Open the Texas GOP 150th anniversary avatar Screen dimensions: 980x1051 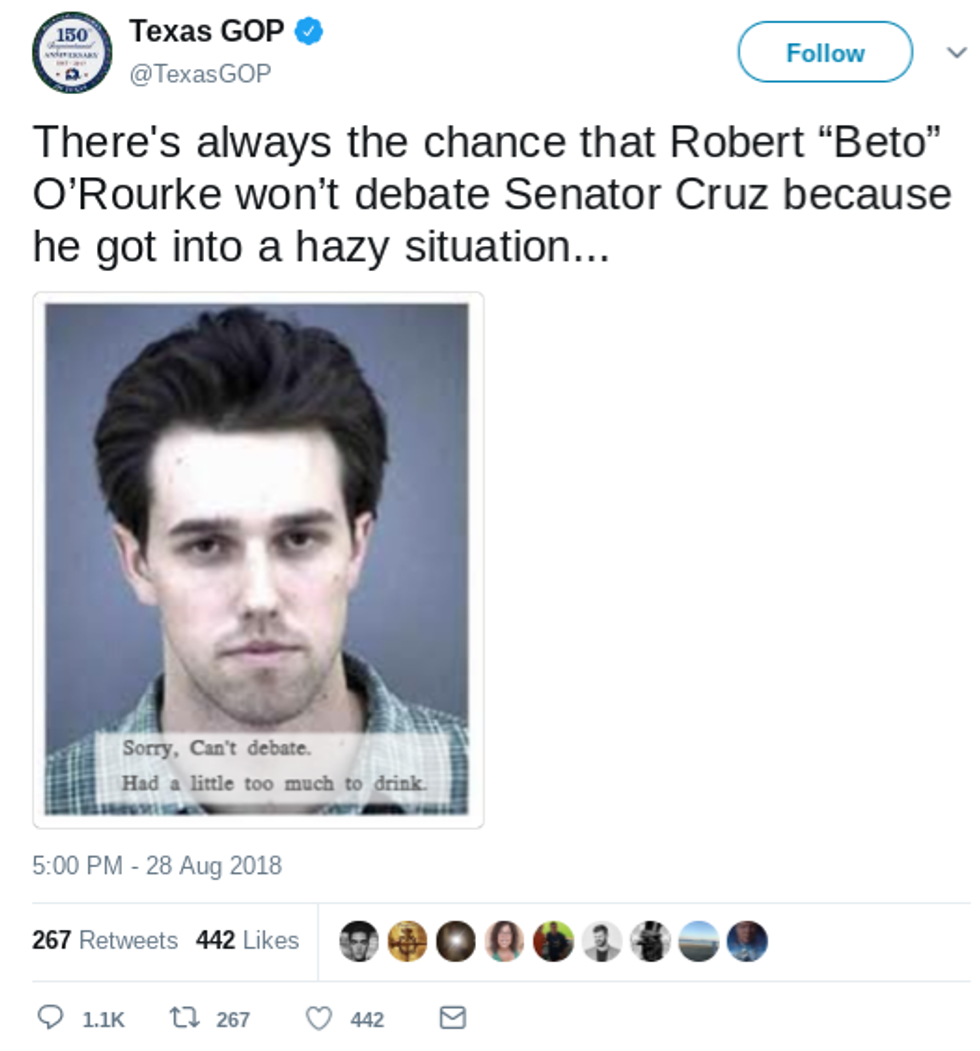[x=72, y=52]
